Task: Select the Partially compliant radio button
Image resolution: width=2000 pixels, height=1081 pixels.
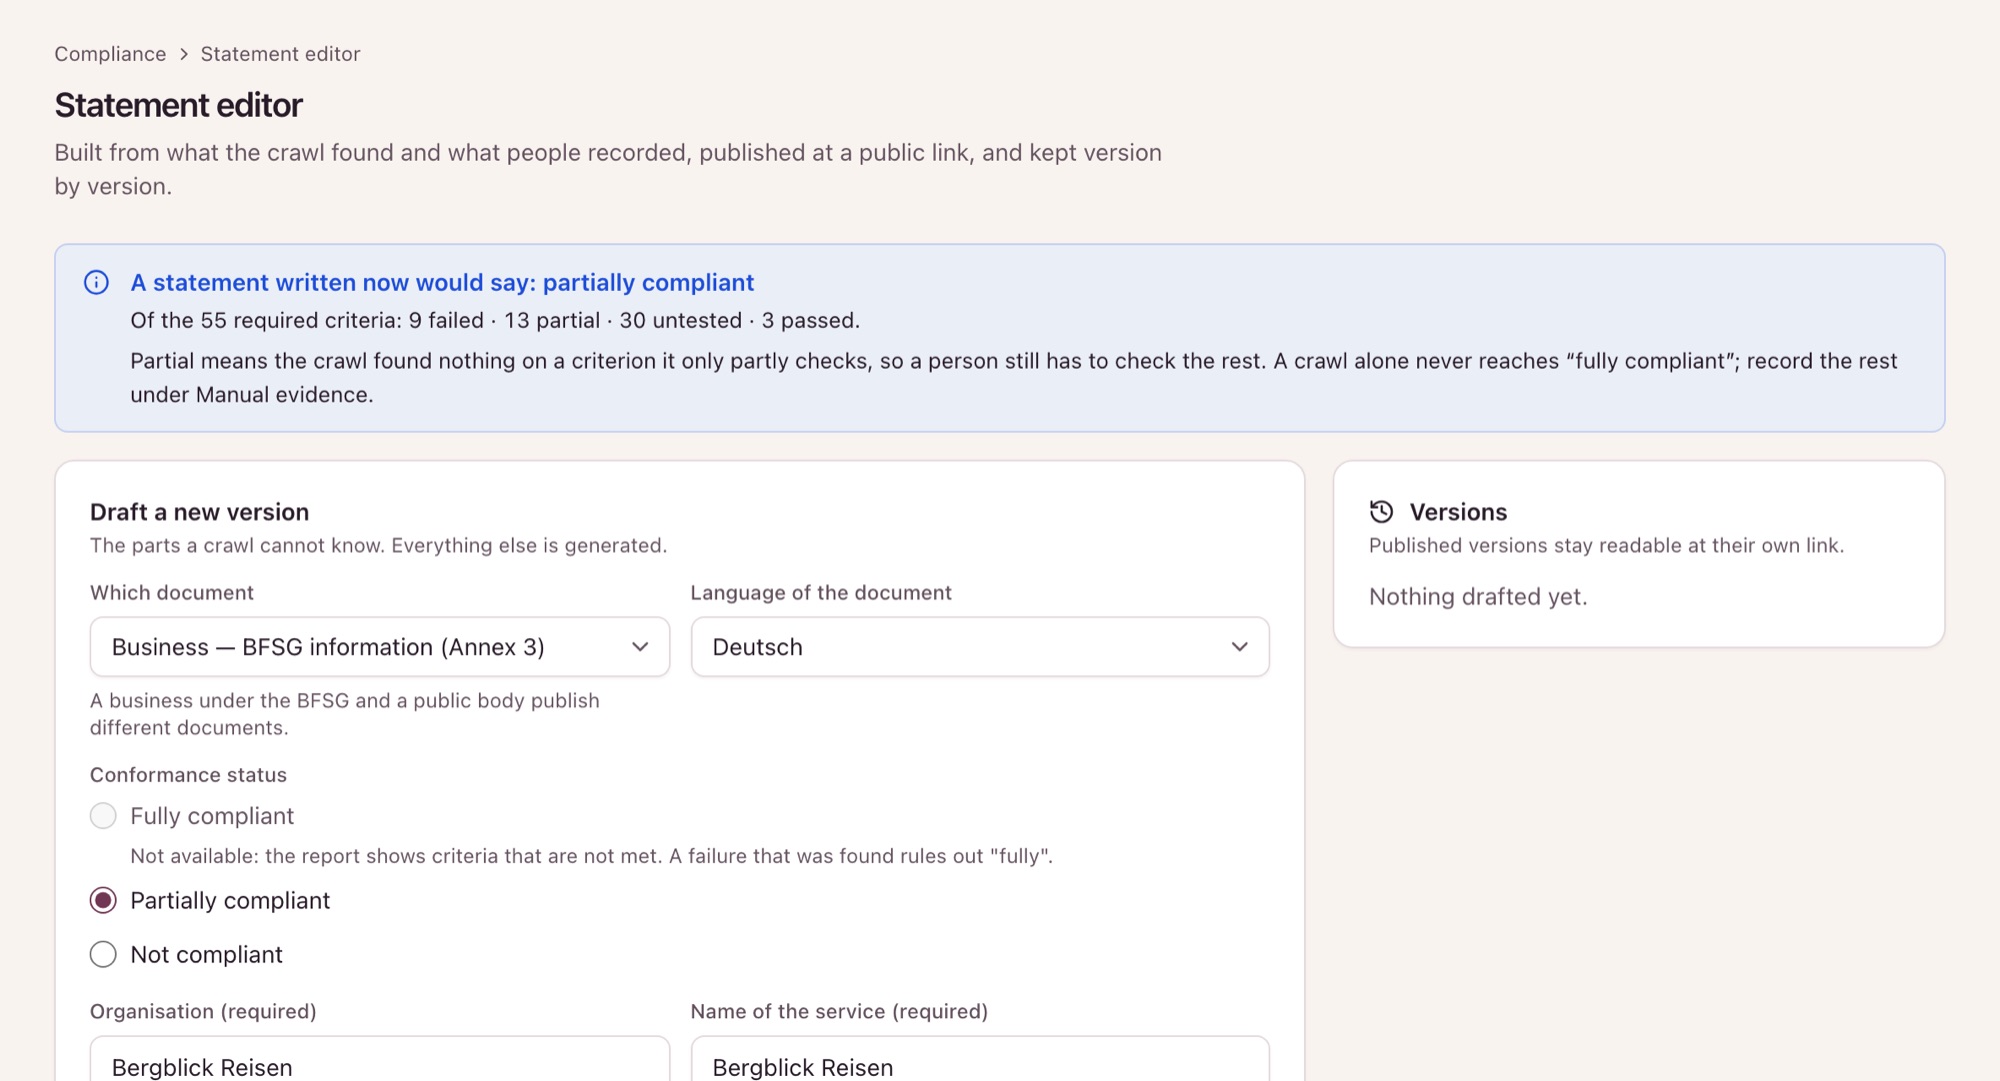Action: coord(103,900)
